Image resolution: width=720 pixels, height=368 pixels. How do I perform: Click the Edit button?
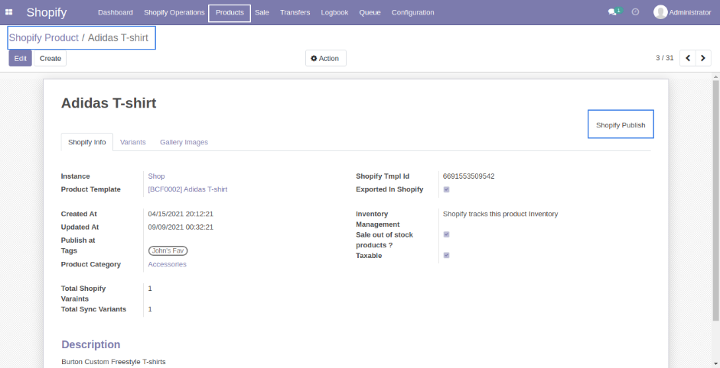click(x=20, y=58)
